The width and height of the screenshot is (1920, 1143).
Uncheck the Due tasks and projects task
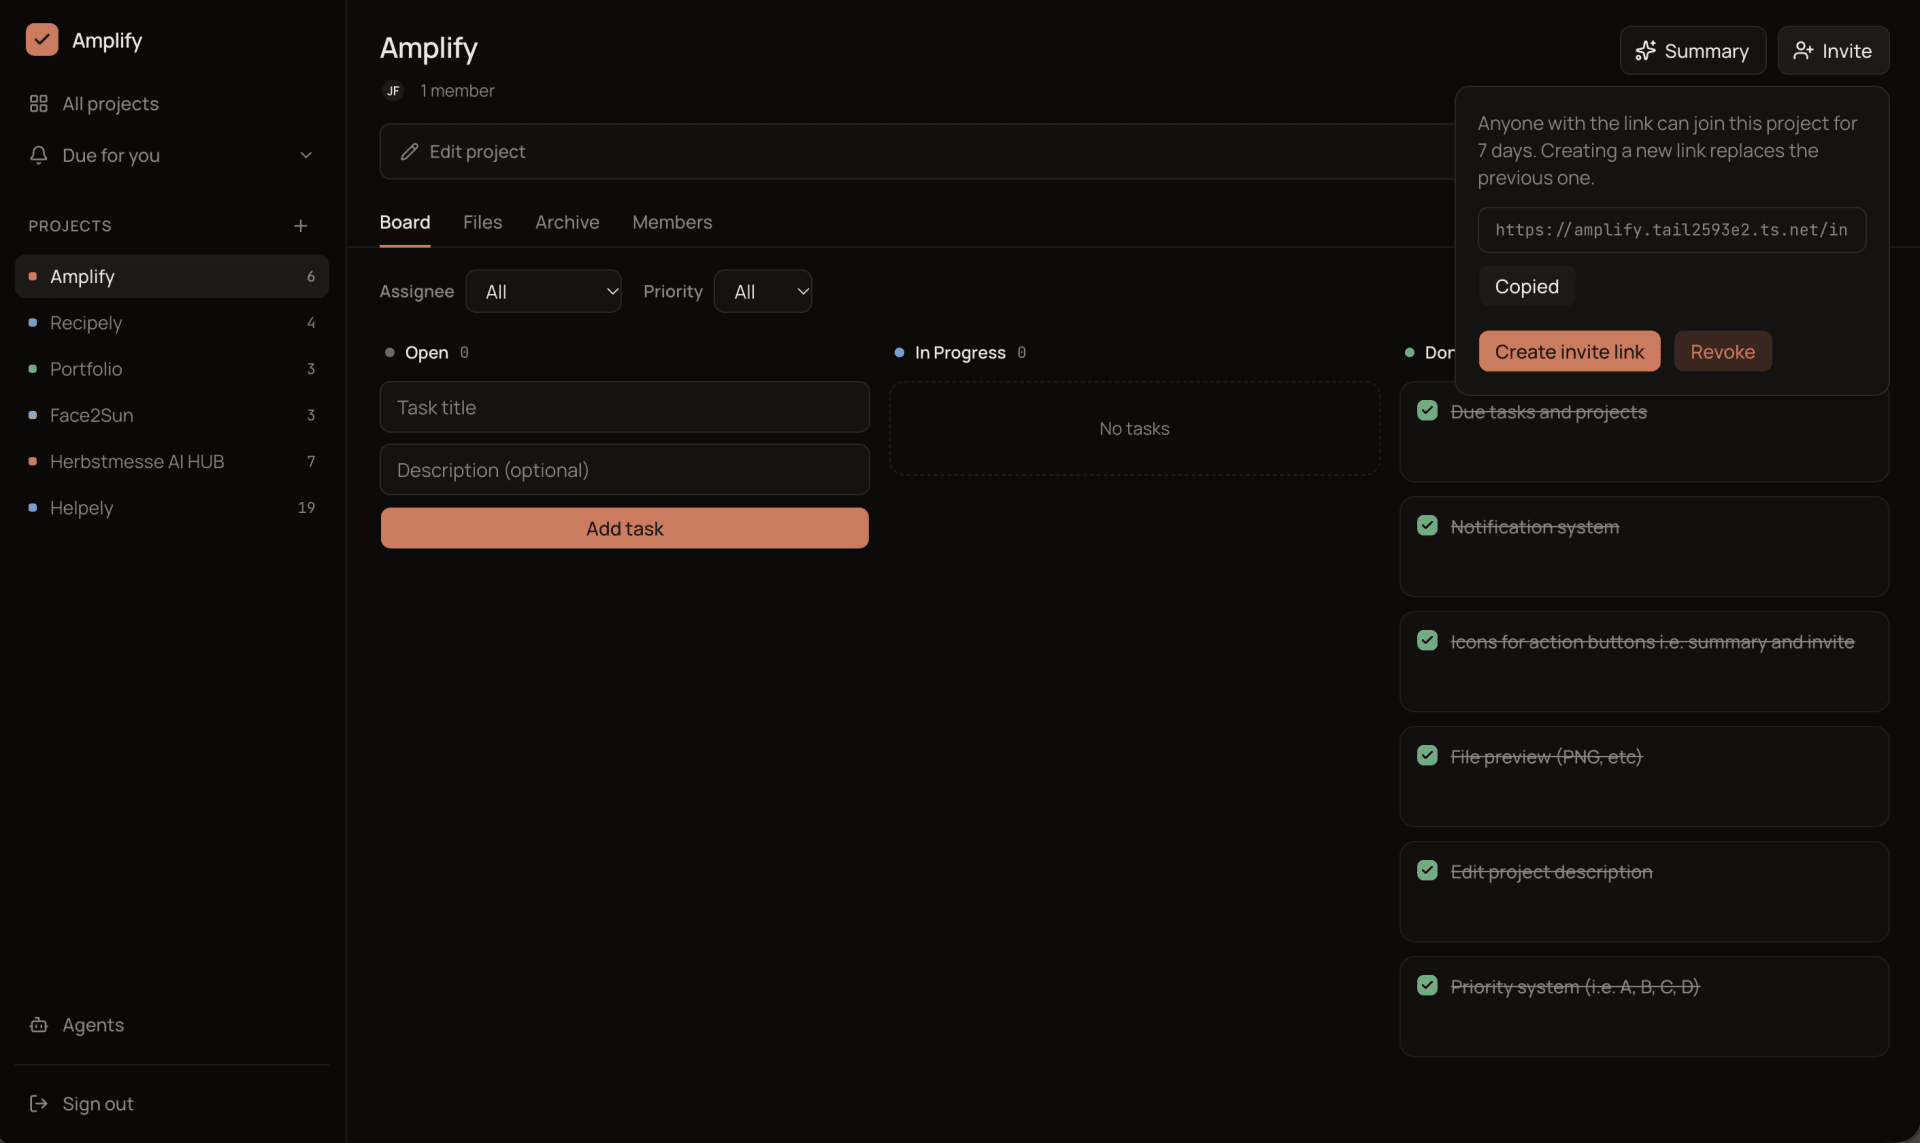(1427, 411)
